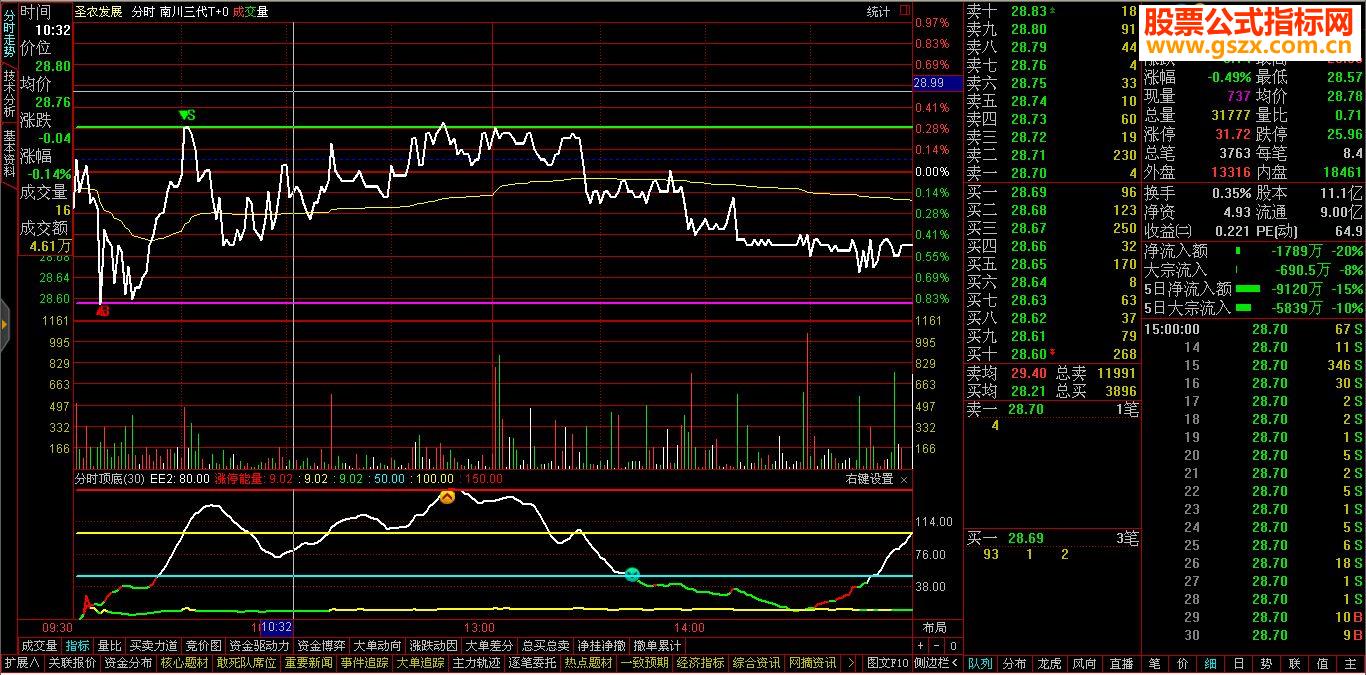The height and width of the screenshot is (675, 1366).
Task: Open the 经济指标 bottom tab
Action: 700,663
